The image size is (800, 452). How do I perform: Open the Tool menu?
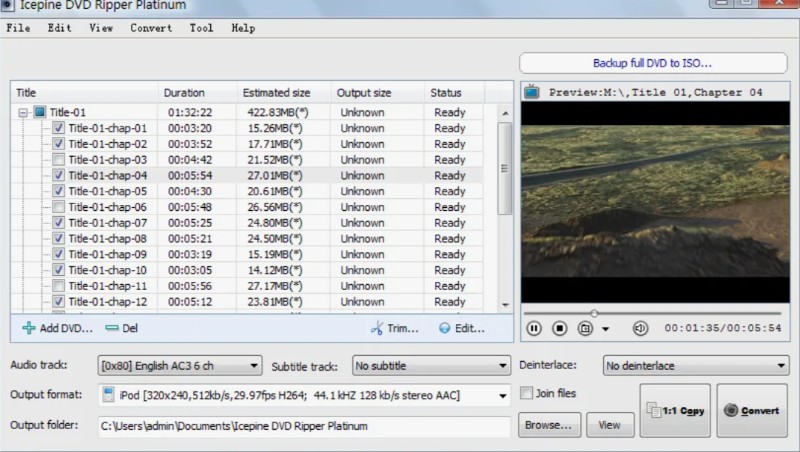(x=201, y=28)
